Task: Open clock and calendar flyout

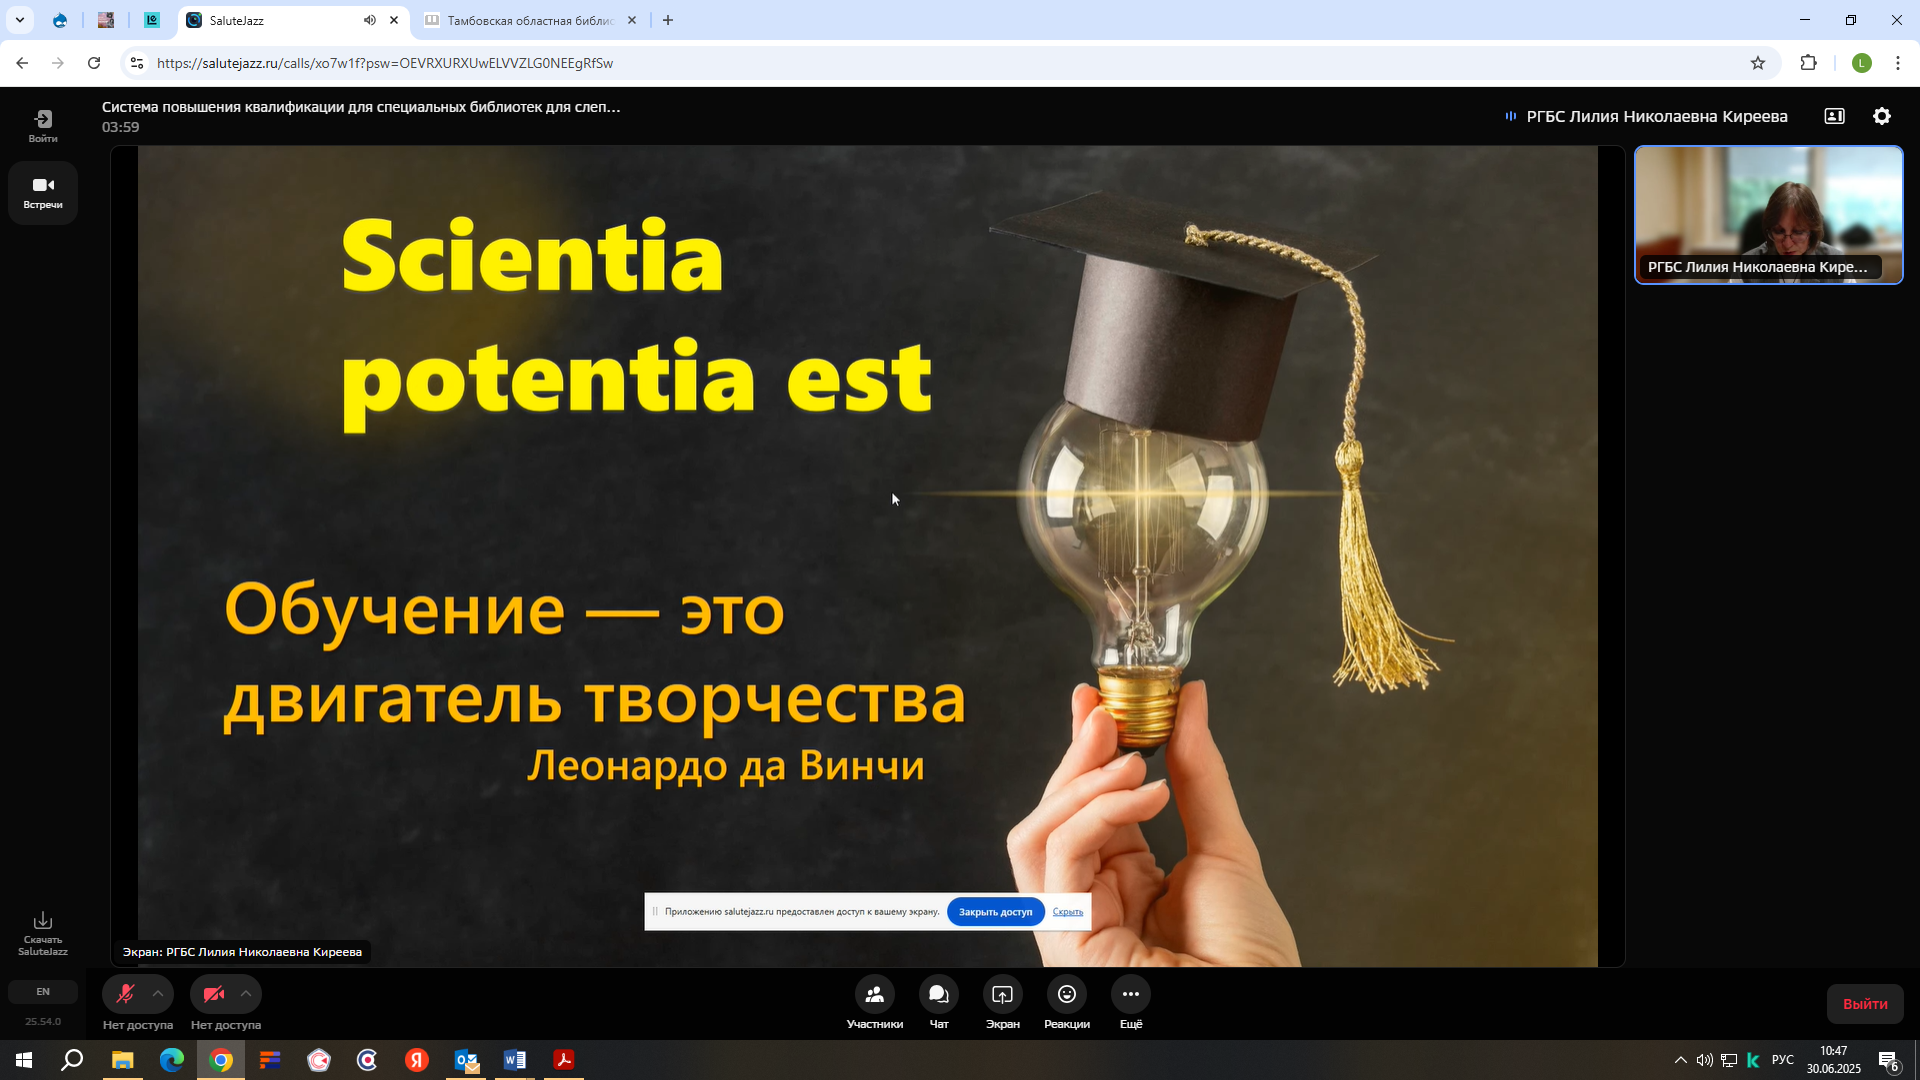Action: tap(1834, 1060)
